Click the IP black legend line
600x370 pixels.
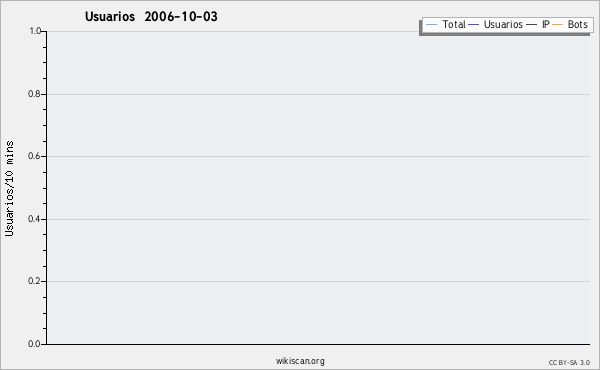(x=532, y=25)
